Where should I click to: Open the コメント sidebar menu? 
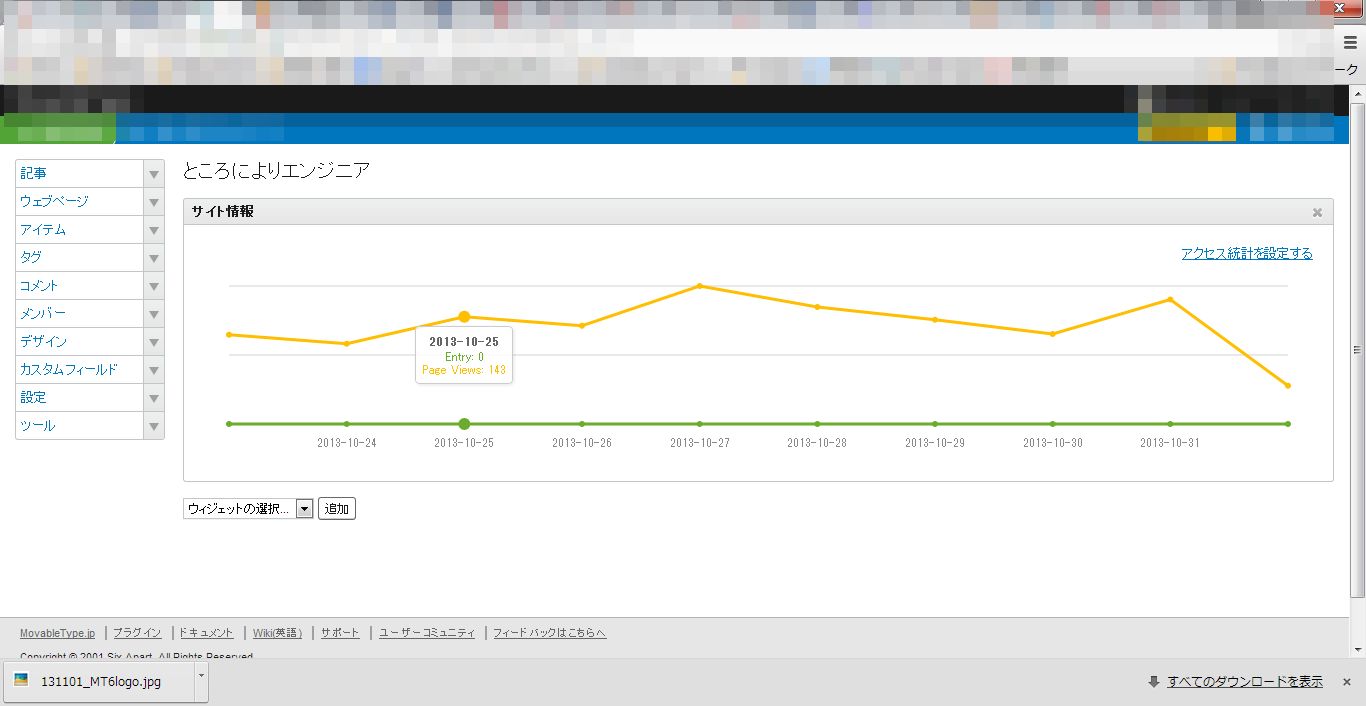click(80, 286)
